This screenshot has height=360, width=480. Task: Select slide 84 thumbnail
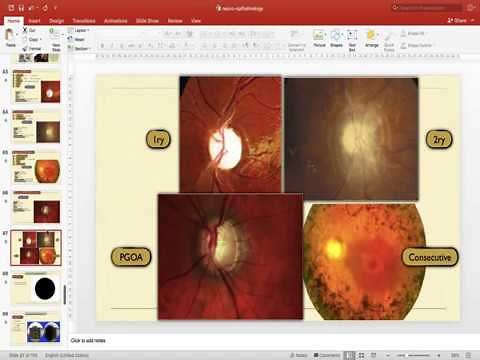[x=37, y=127]
